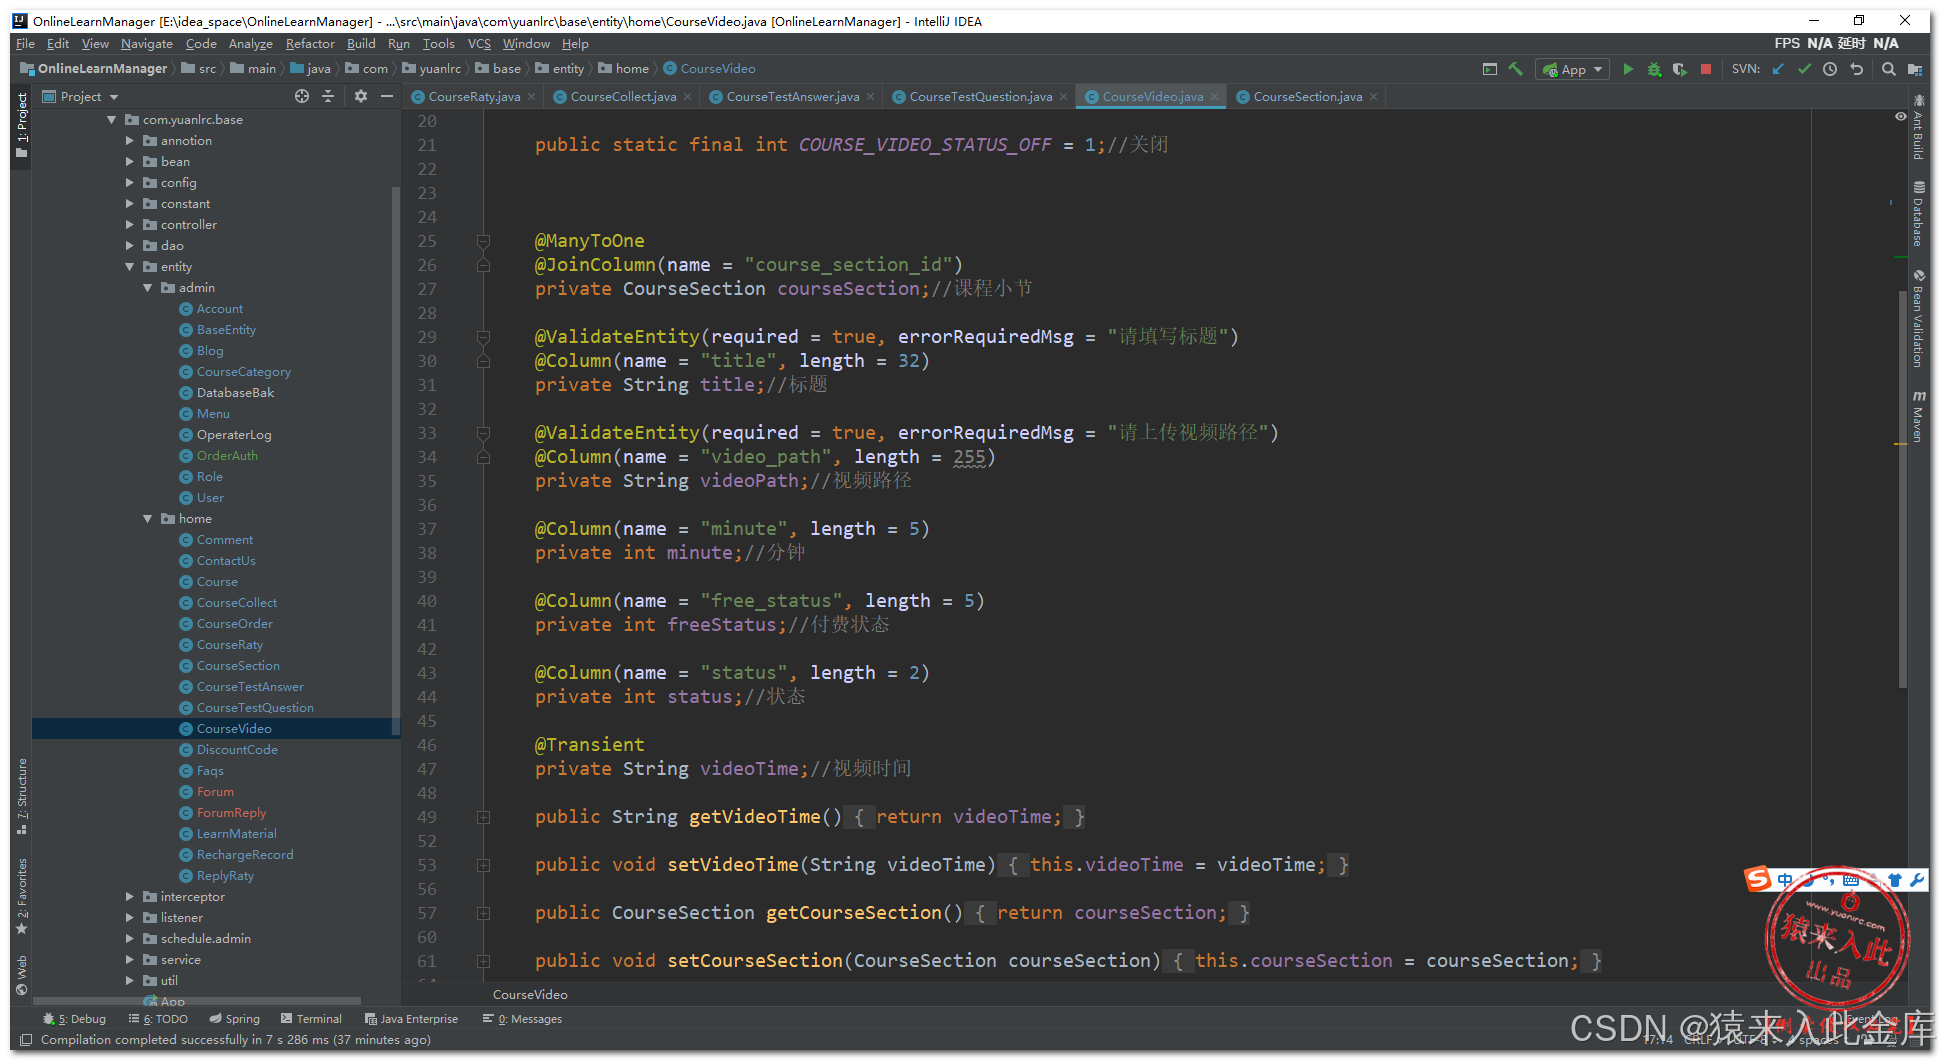Switch to CourseRaty.java tab
Image resolution: width=1941 pixels, height=1061 pixels.
474,97
